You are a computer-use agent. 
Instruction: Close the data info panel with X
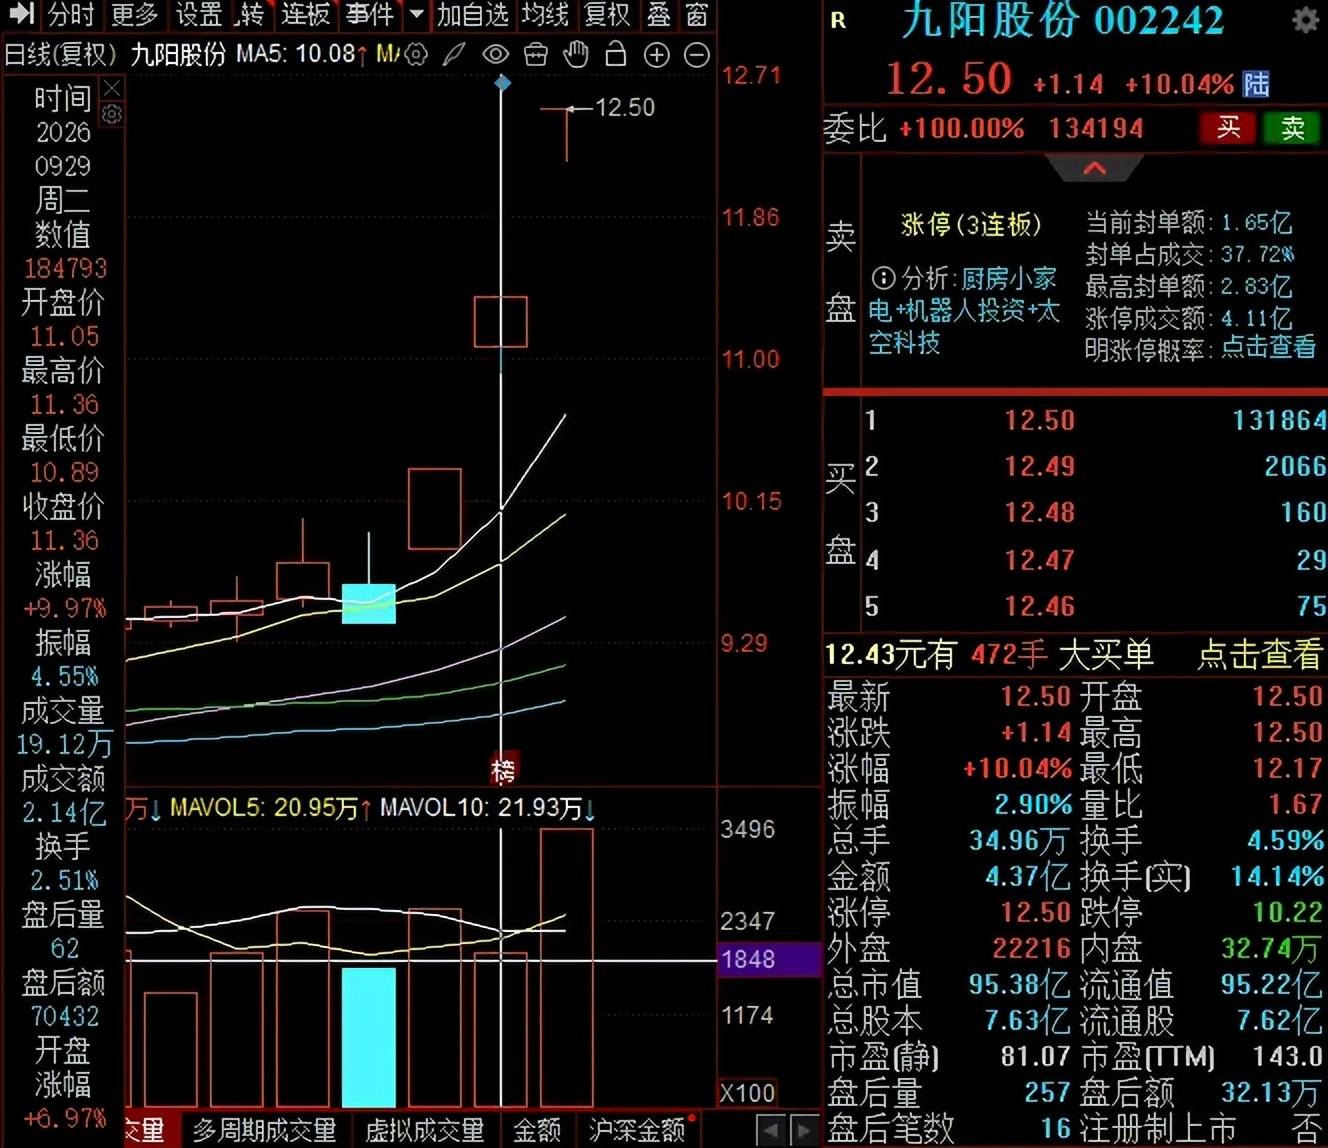click(112, 89)
